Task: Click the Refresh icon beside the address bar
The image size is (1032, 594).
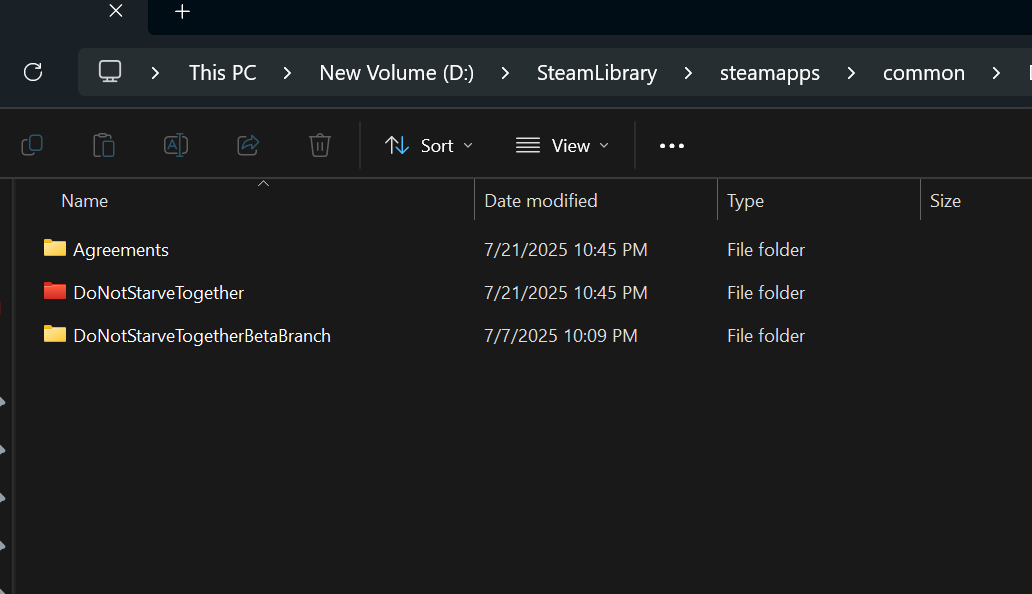Action: click(x=33, y=72)
